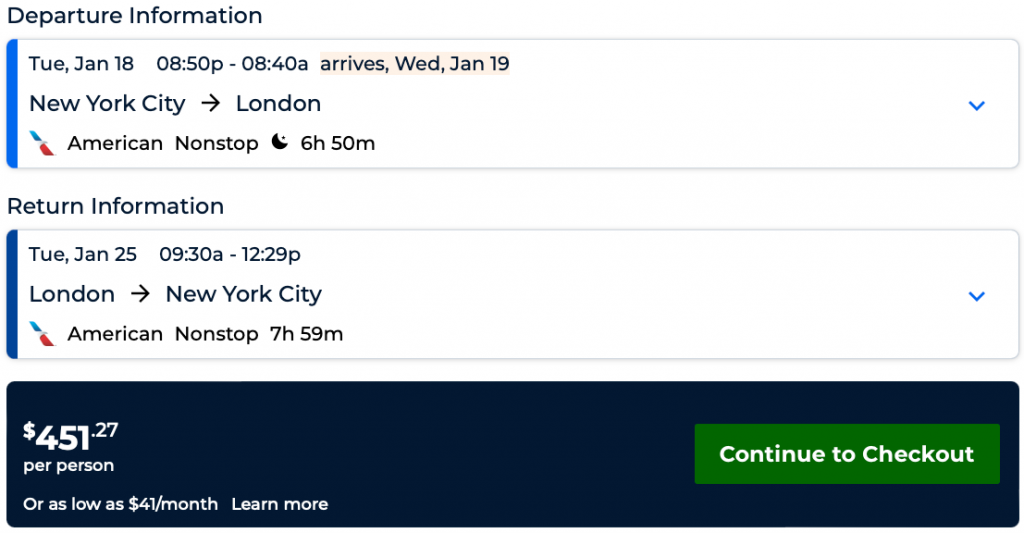The height and width of the screenshot is (533, 1024).
Task: Click the American Airlines logo on departure flight
Action: click(42, 143)
